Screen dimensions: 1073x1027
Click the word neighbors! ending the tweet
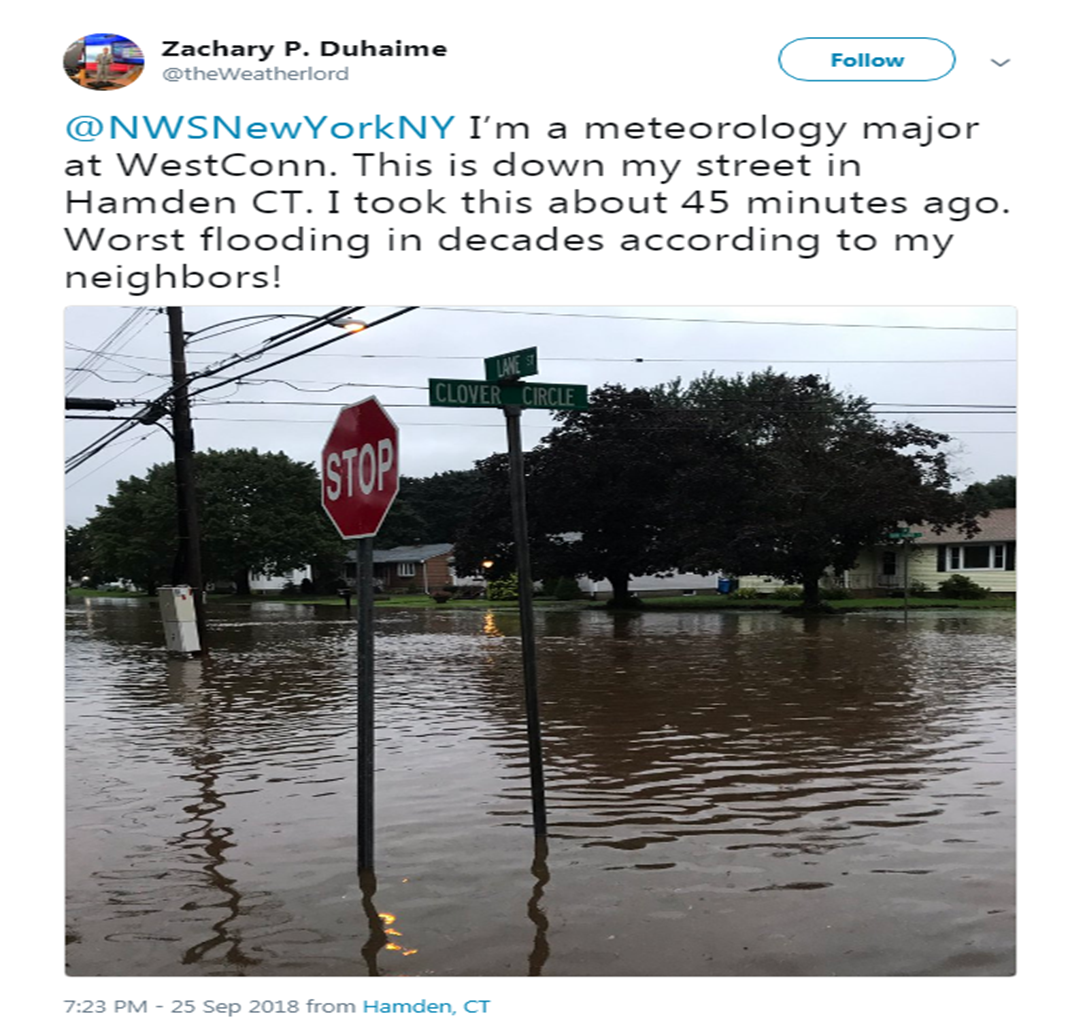[173, 277]
